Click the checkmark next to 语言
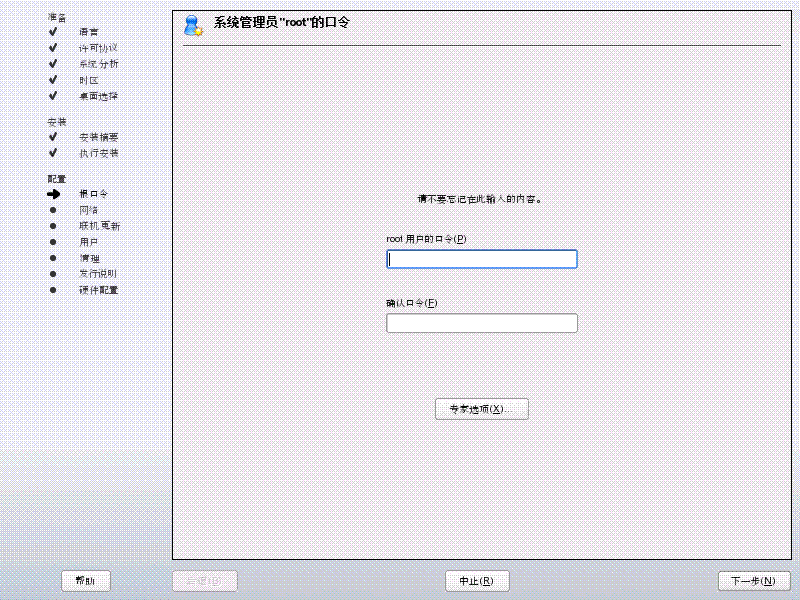Viewport: 800px width, 600px height. (53, 32)
